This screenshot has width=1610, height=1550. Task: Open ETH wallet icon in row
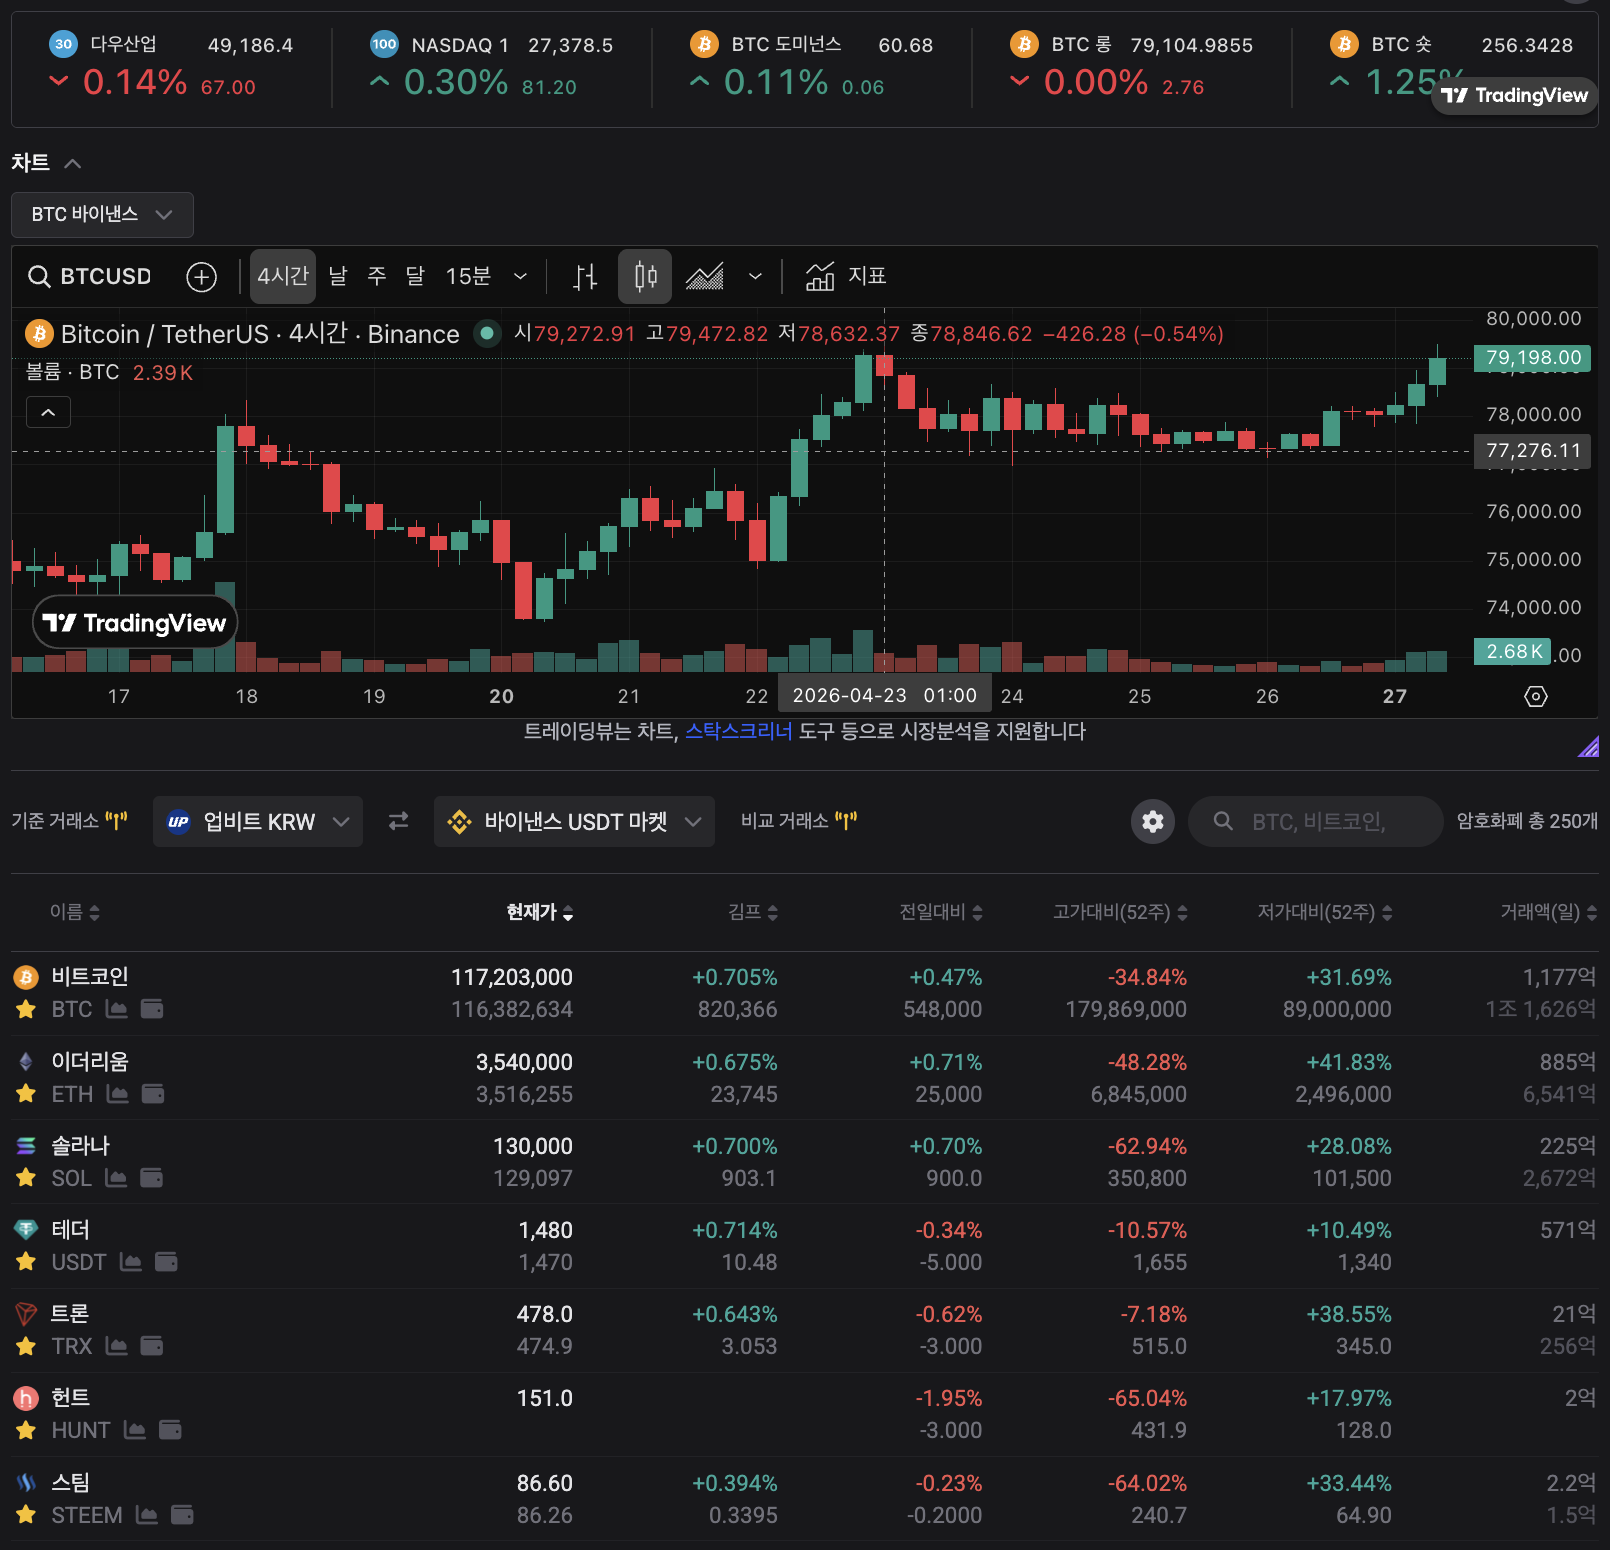[x=153, y=1094]
